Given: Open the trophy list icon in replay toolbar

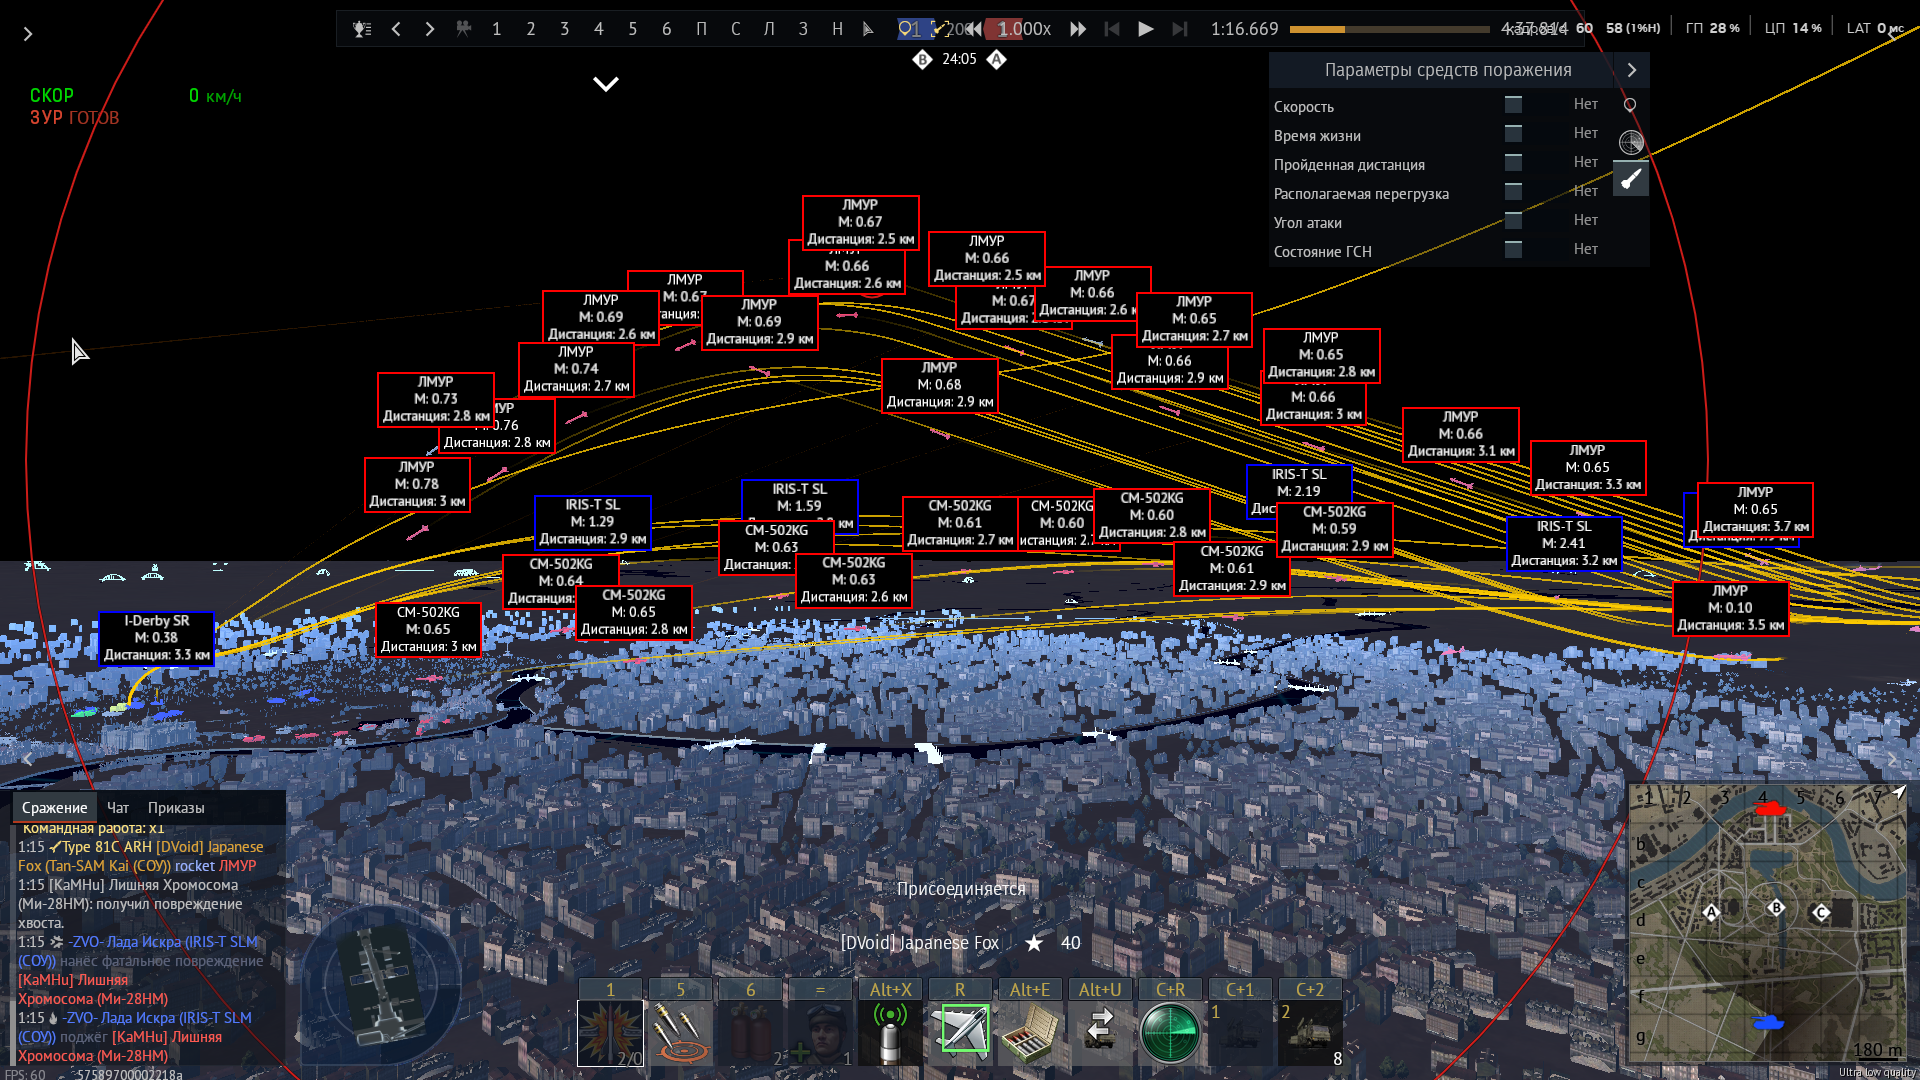Looking at the screenshot, I should pos(362,29).
